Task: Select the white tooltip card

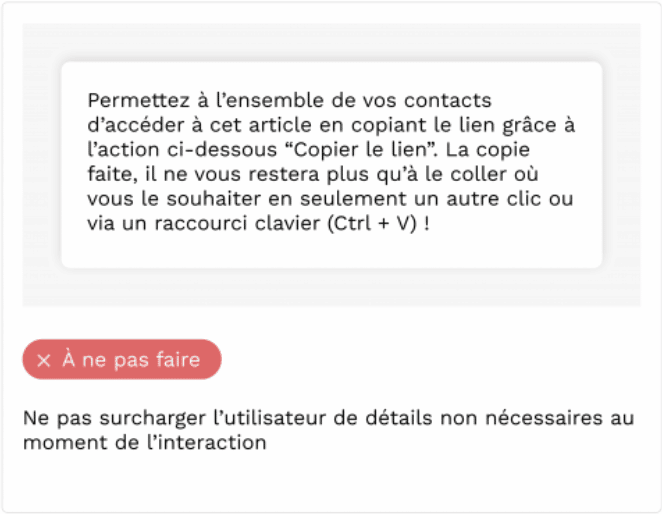Action: click(332, 165)
